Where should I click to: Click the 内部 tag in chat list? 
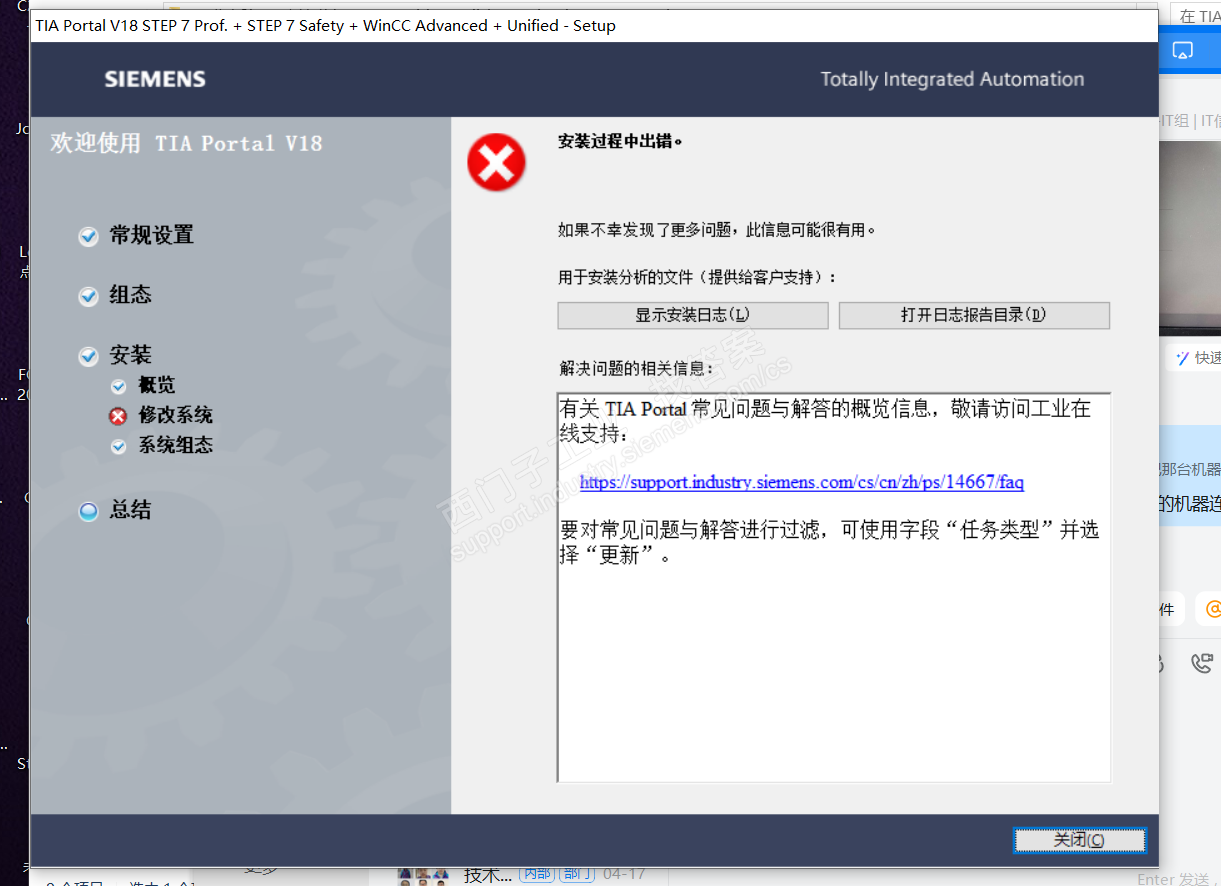pos(536,874)
